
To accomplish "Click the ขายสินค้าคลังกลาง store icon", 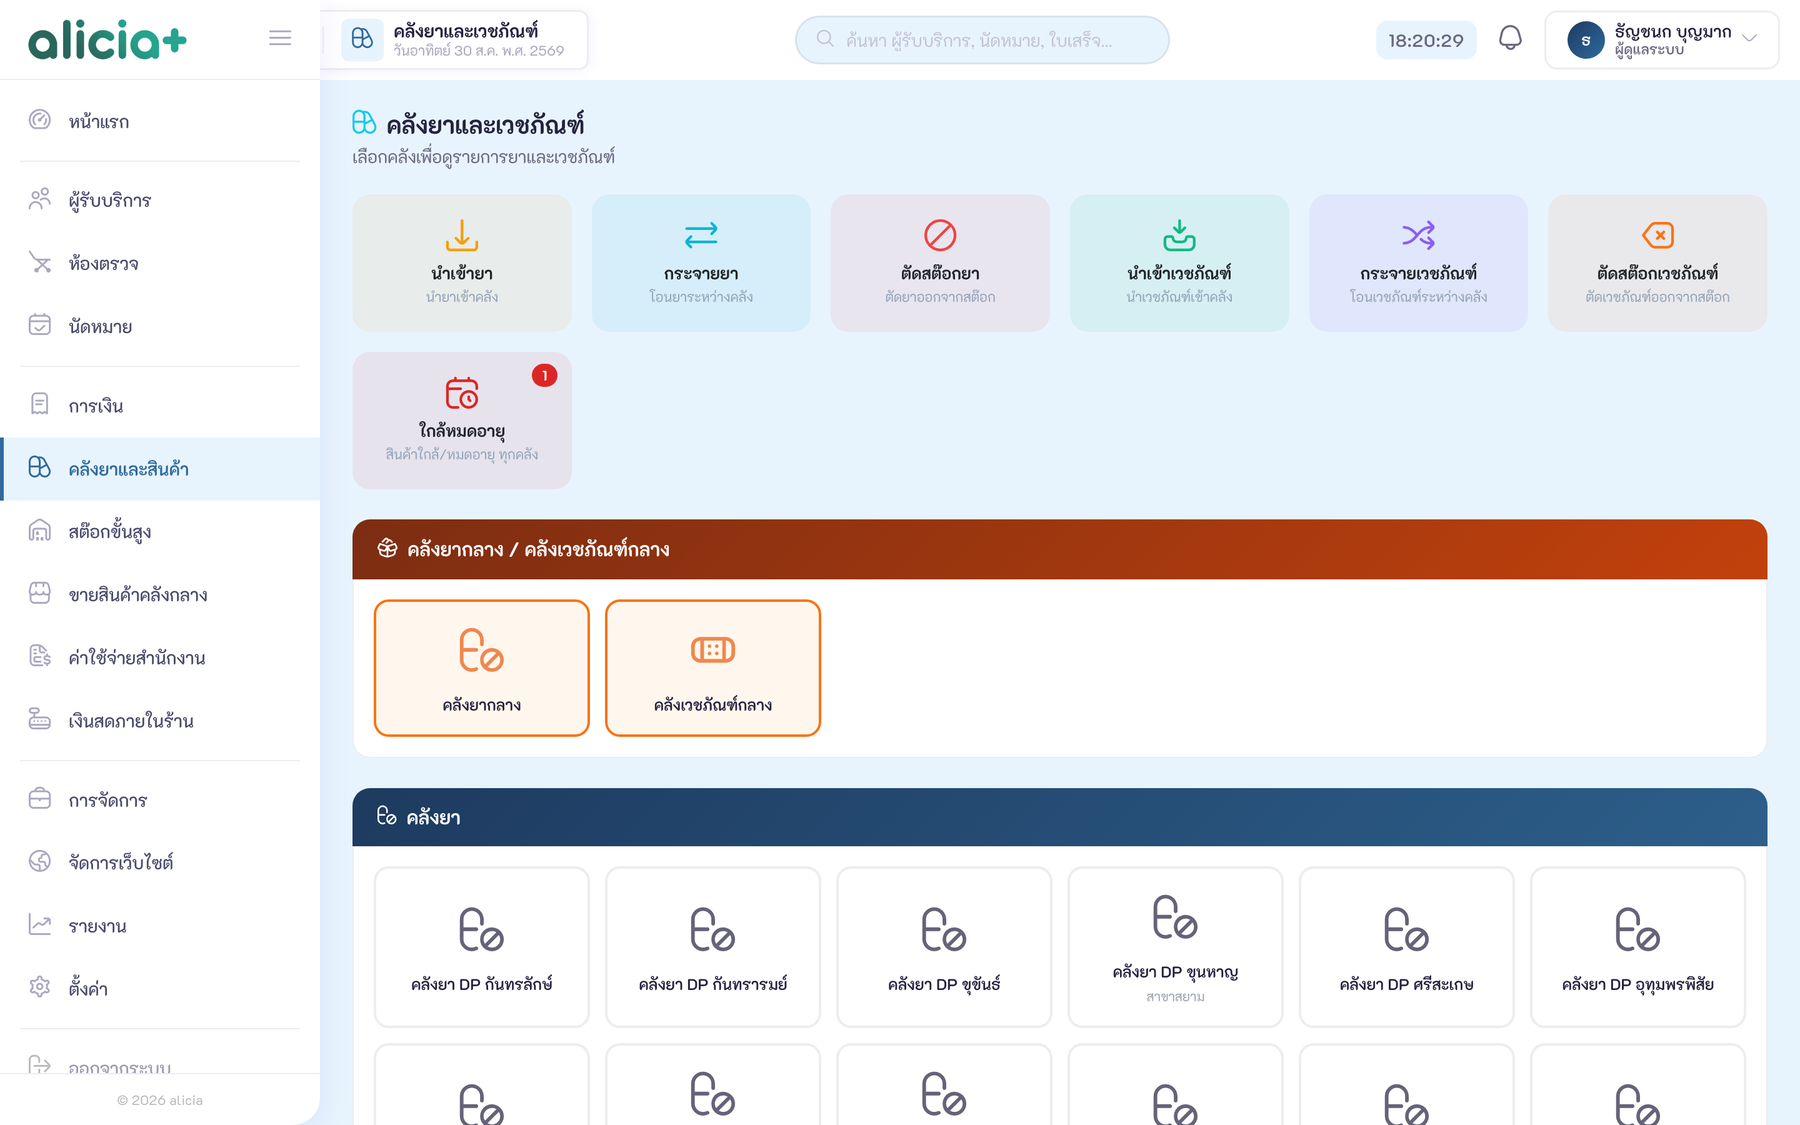I will (40, 593).
